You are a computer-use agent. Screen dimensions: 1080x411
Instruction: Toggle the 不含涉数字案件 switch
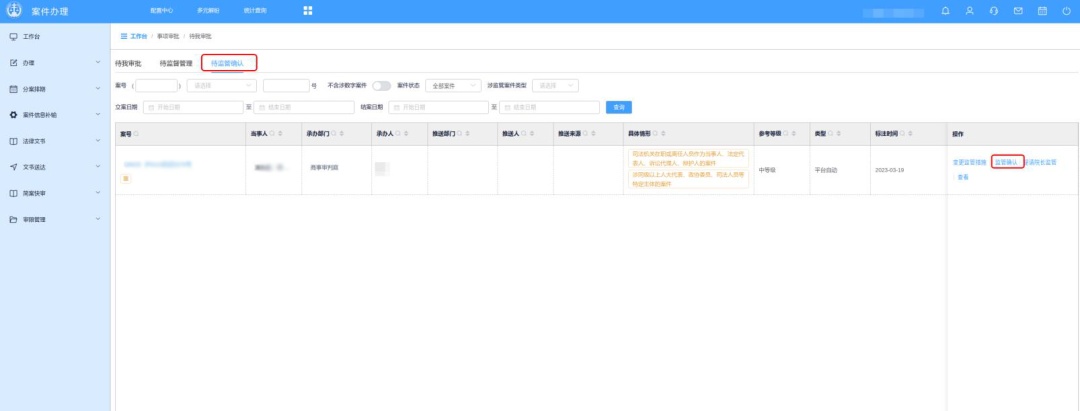coord(381,86)
